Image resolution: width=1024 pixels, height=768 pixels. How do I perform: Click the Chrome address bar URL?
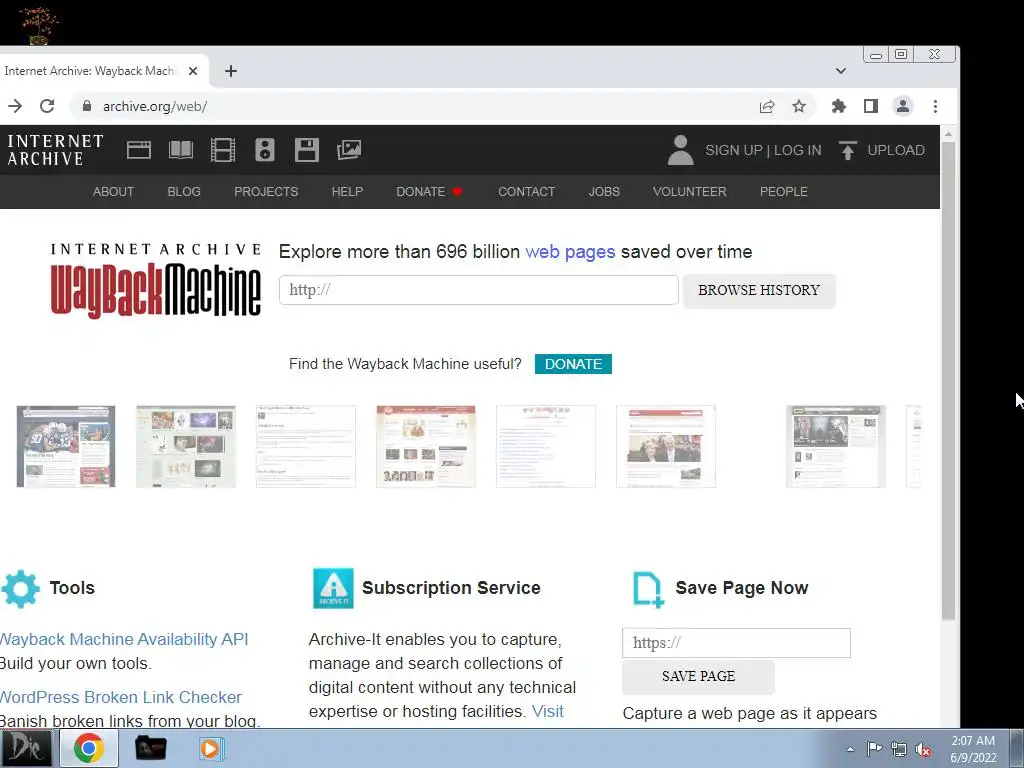tap(155, 106)
